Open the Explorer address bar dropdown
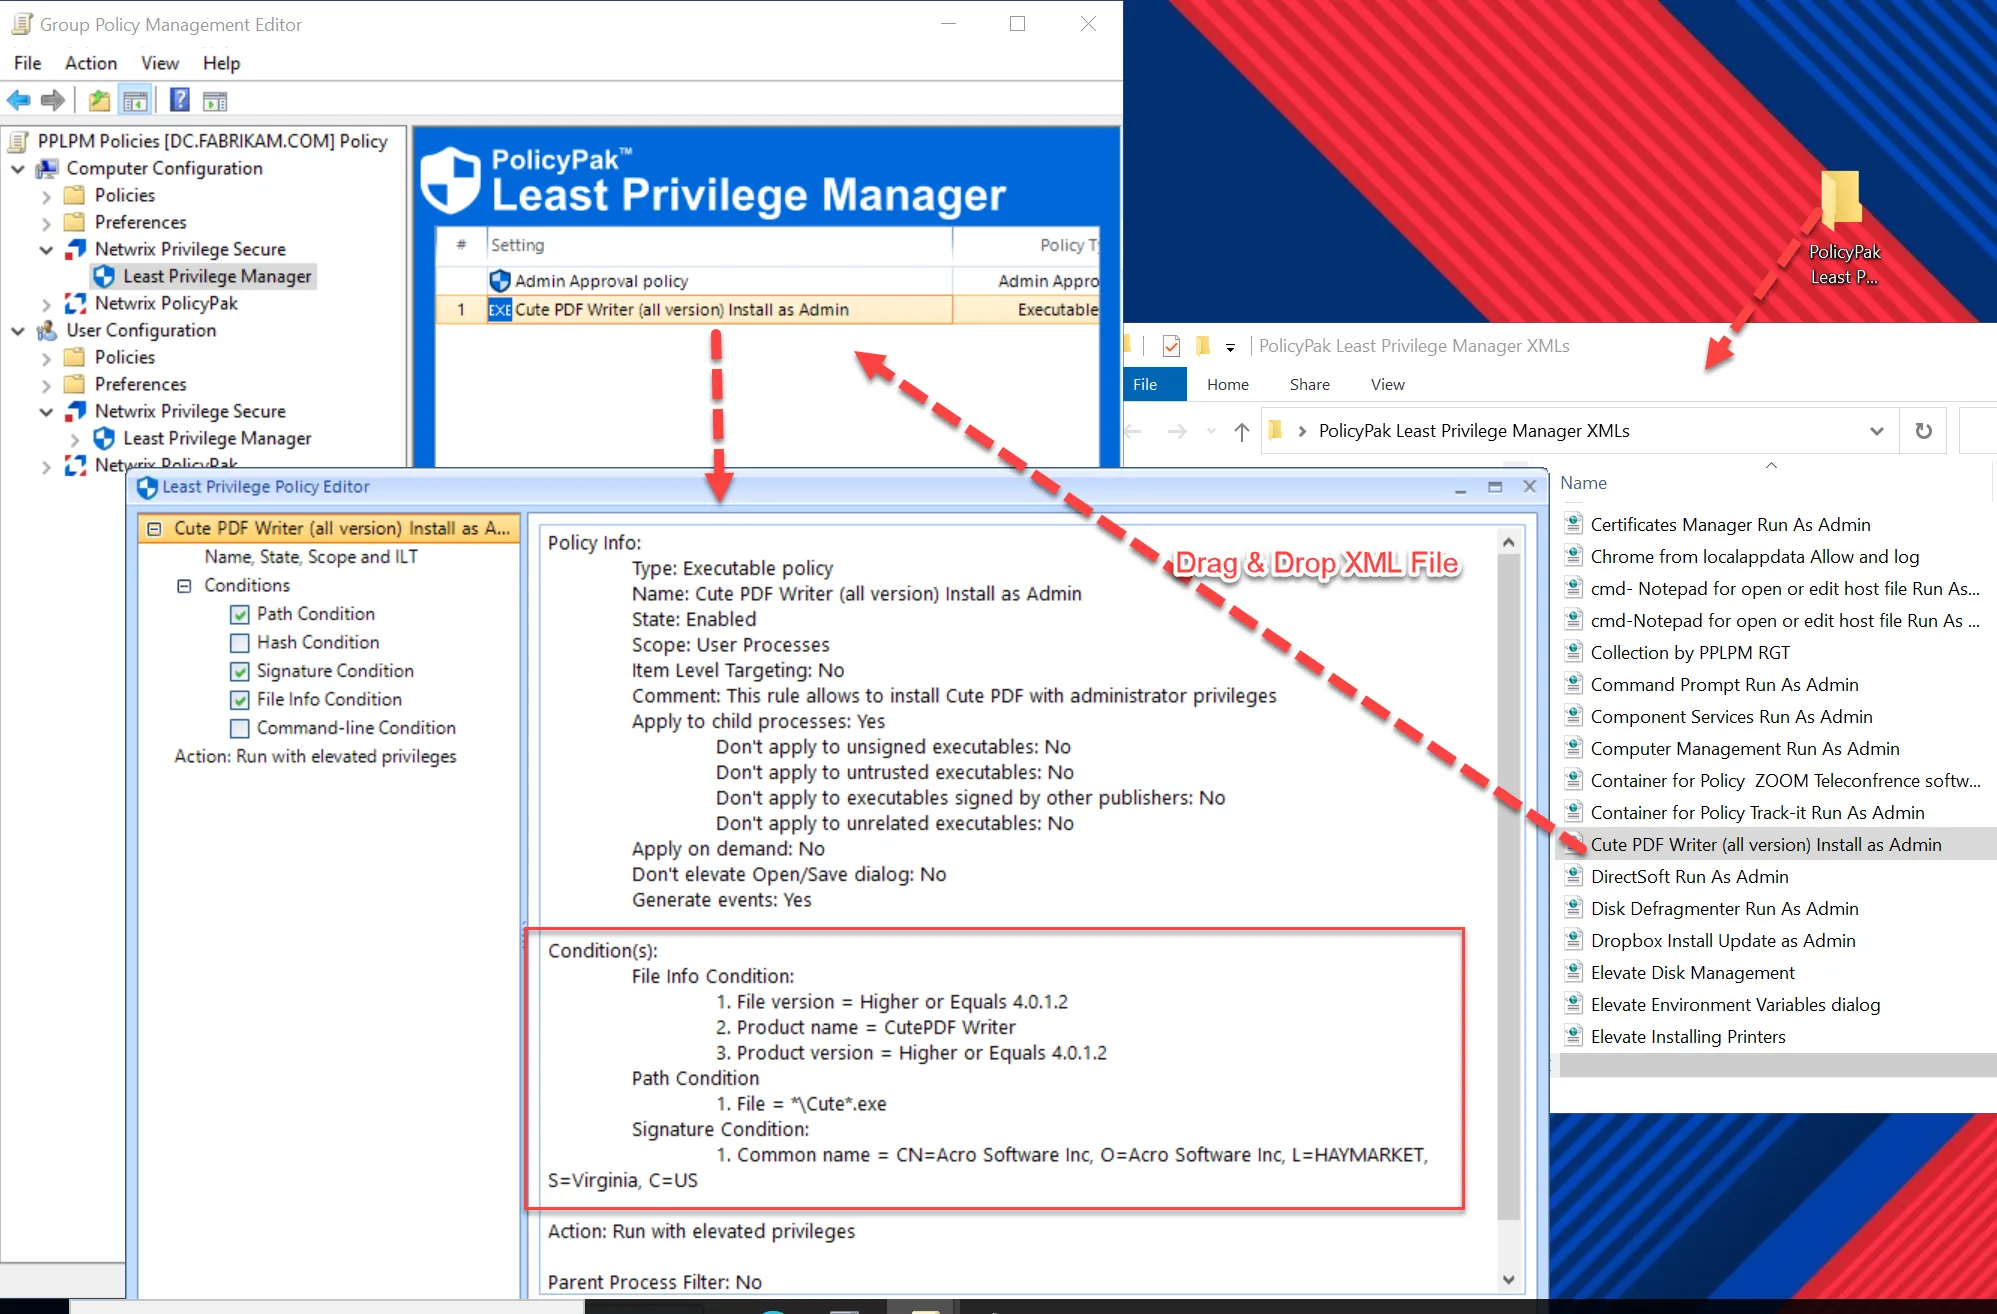The image size is (1997, 1314). click(x=1875, y=430)
